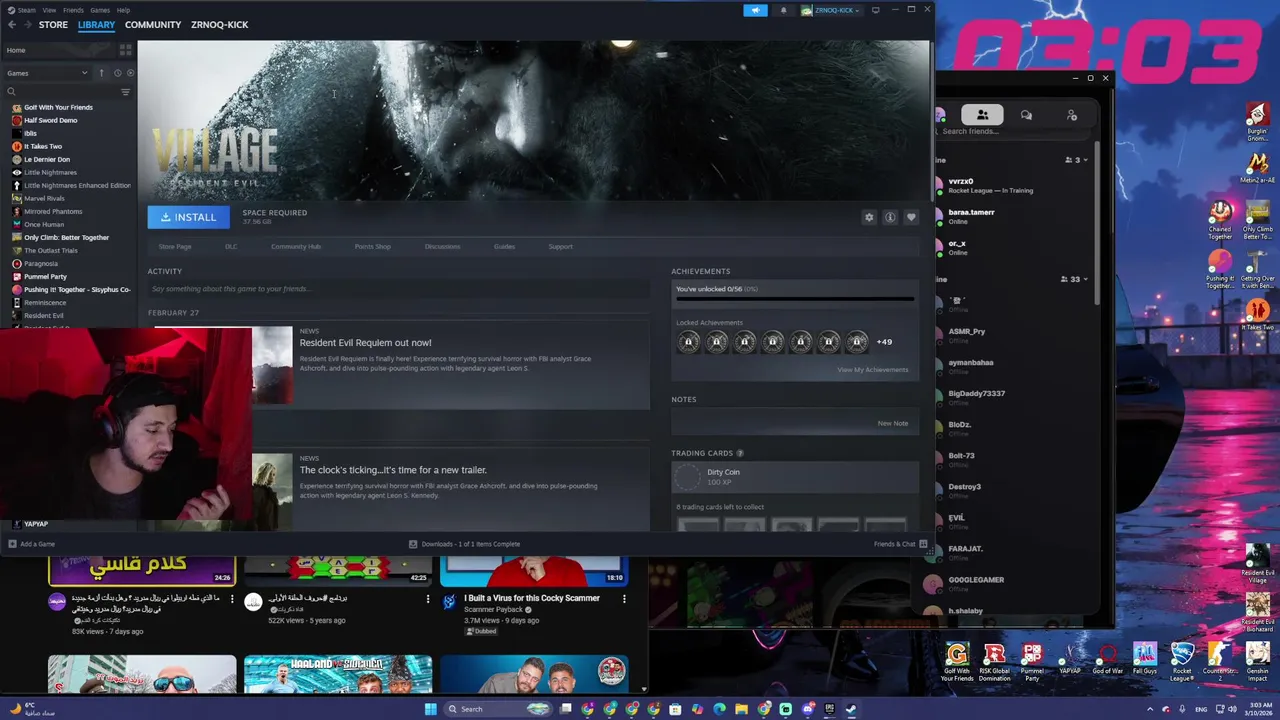Viewport: 1280px width, 720px height.
Task: Click the activity comment input field
Action: [x=399, y=289]
